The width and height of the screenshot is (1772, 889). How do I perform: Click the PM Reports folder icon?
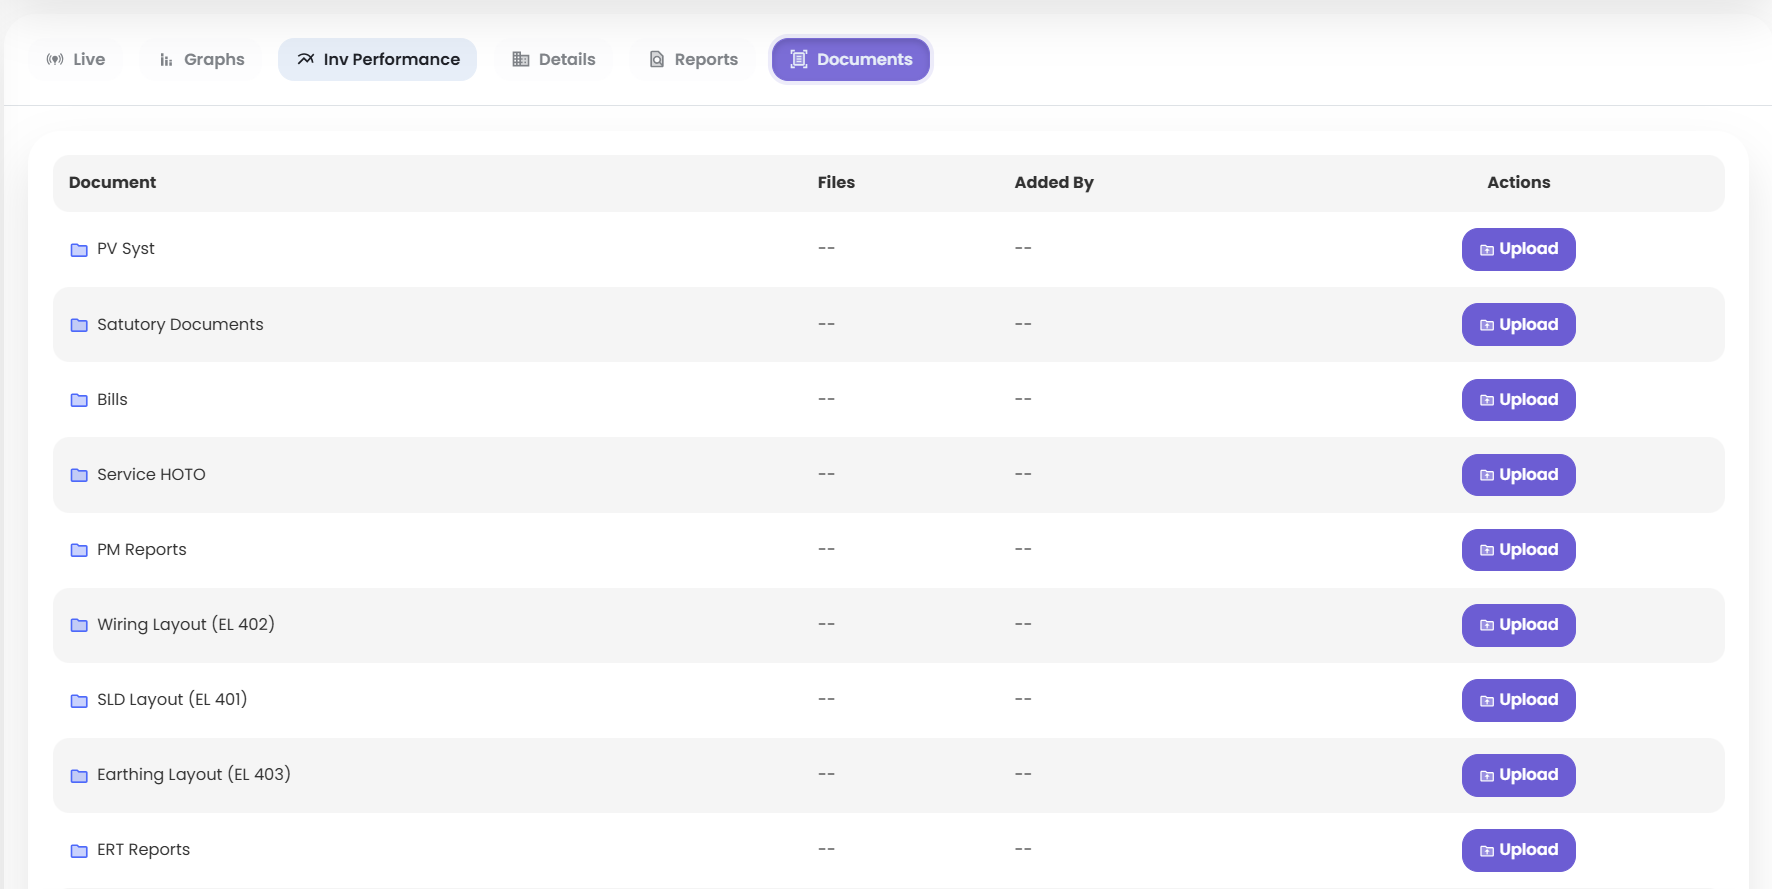[79, 550]
